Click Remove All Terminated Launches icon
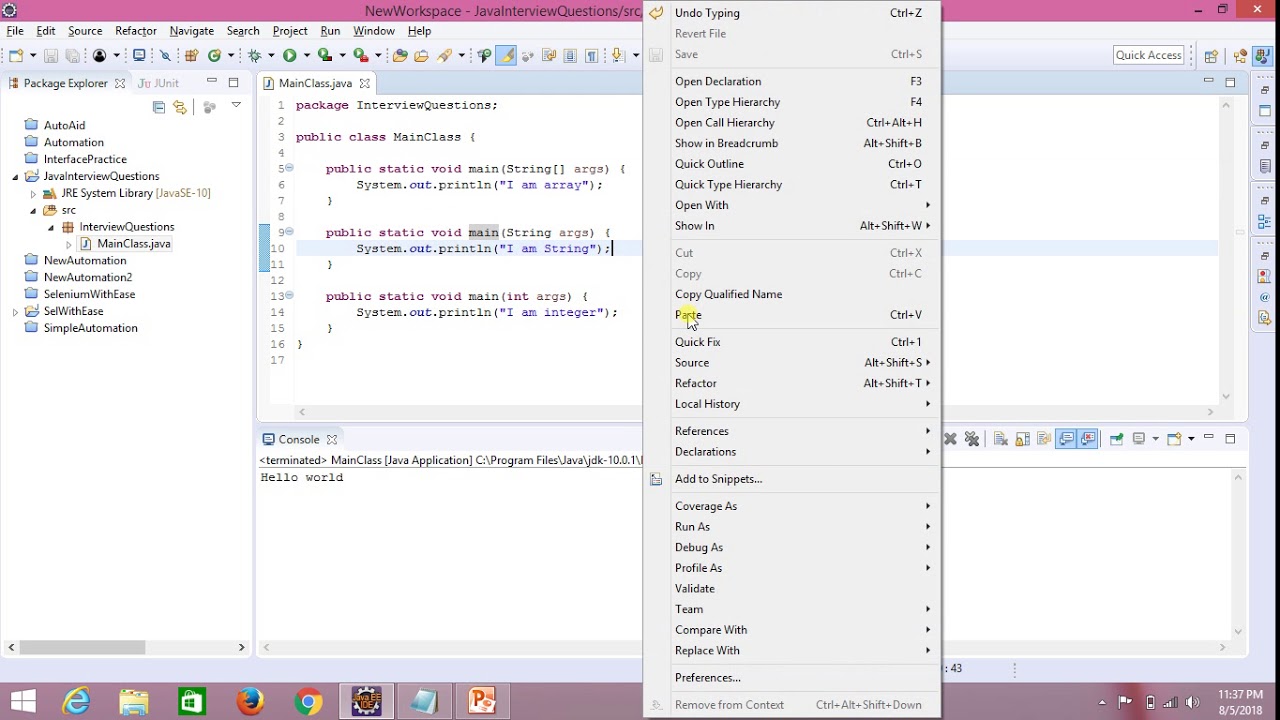The width and height of the screenshot is (1280, 720). (x=972, y=439)
